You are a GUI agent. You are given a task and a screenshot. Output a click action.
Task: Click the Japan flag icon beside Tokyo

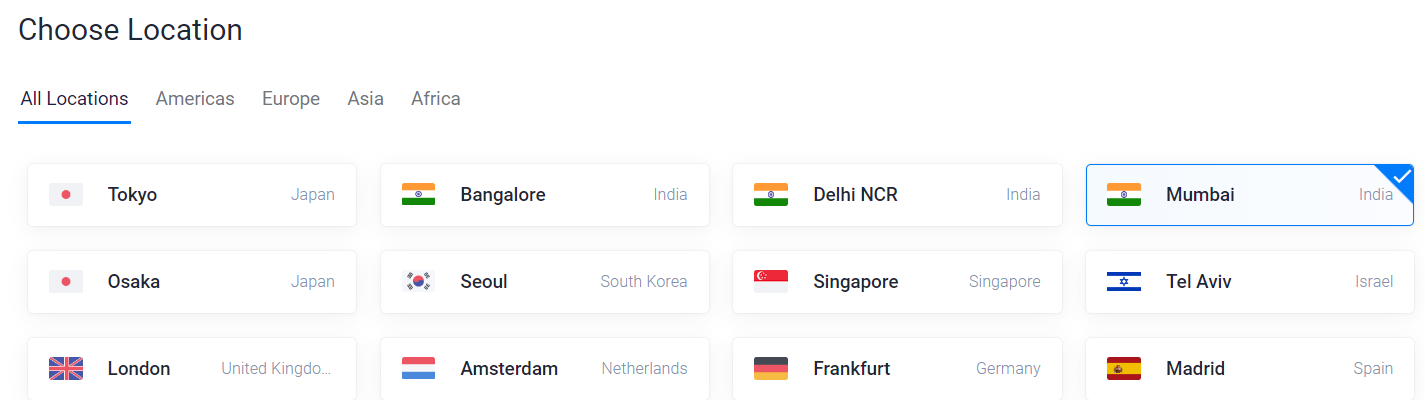(x=66, y=195)
